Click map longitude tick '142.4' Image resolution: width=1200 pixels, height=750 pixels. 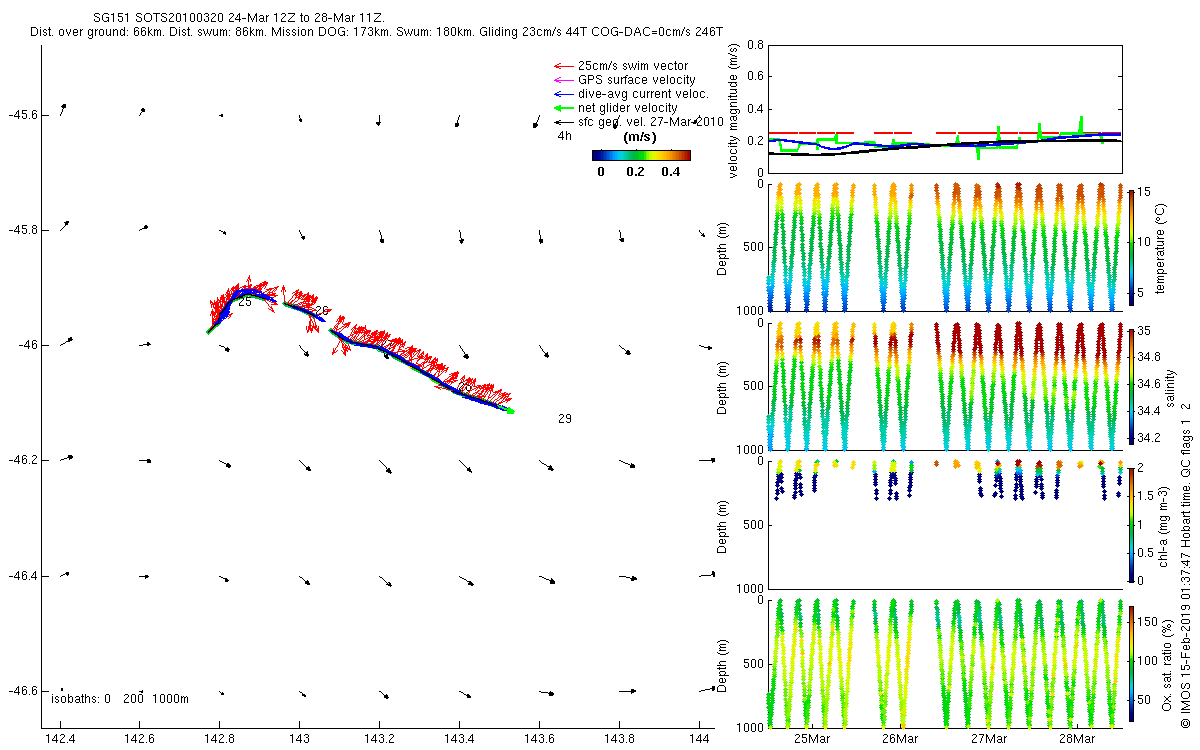click(61, 739)
